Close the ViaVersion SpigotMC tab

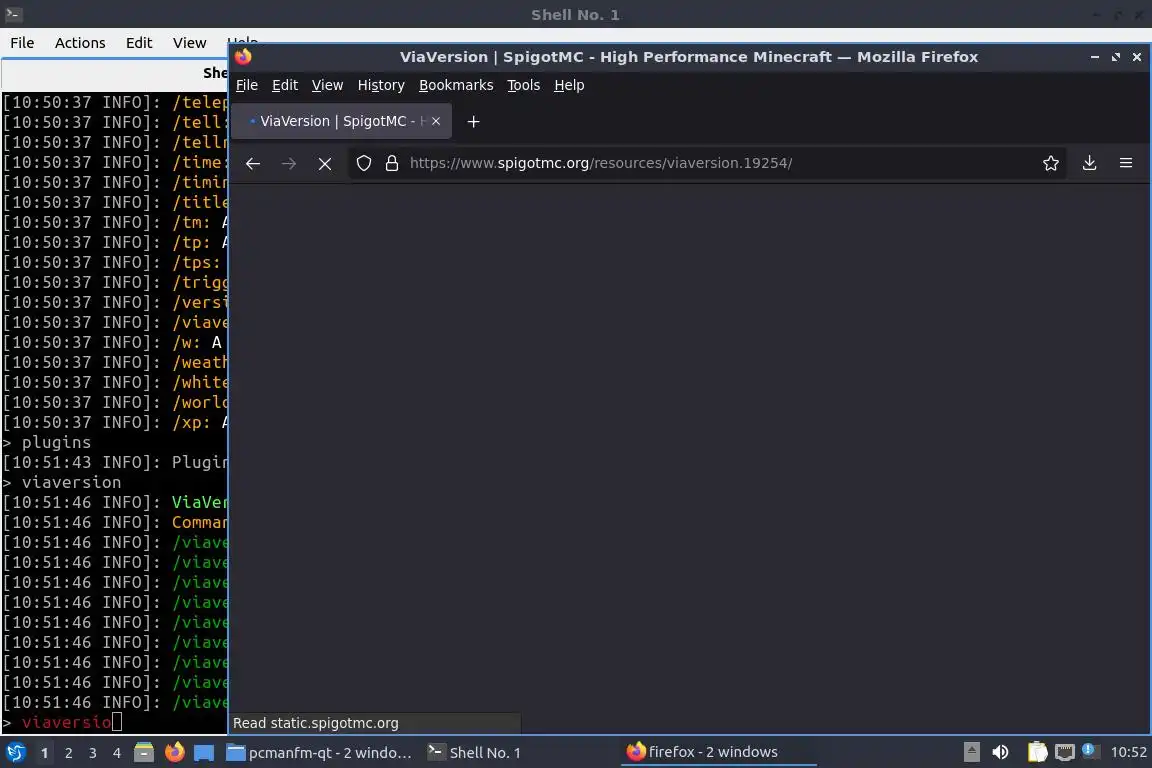pyautogui.click(x=436, y=121)
